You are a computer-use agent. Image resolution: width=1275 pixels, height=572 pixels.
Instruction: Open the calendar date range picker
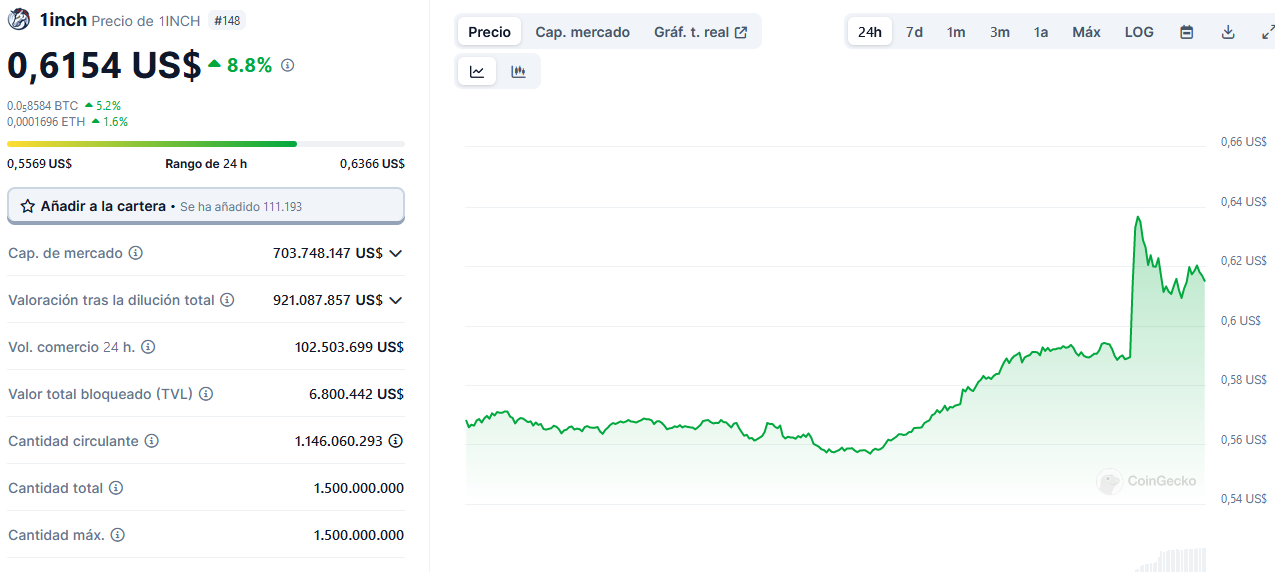(1186, 32)
